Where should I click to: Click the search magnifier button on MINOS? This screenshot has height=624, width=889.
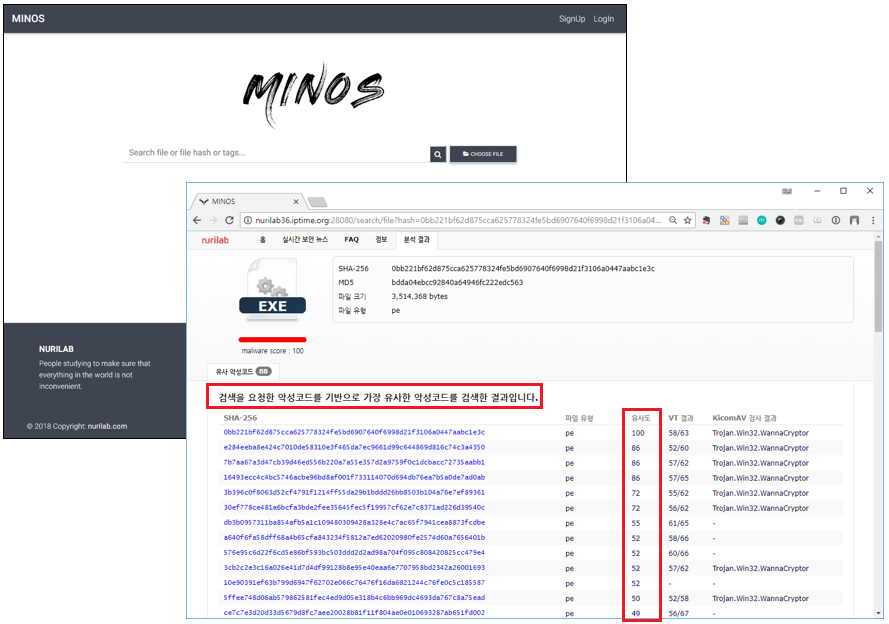438,154
